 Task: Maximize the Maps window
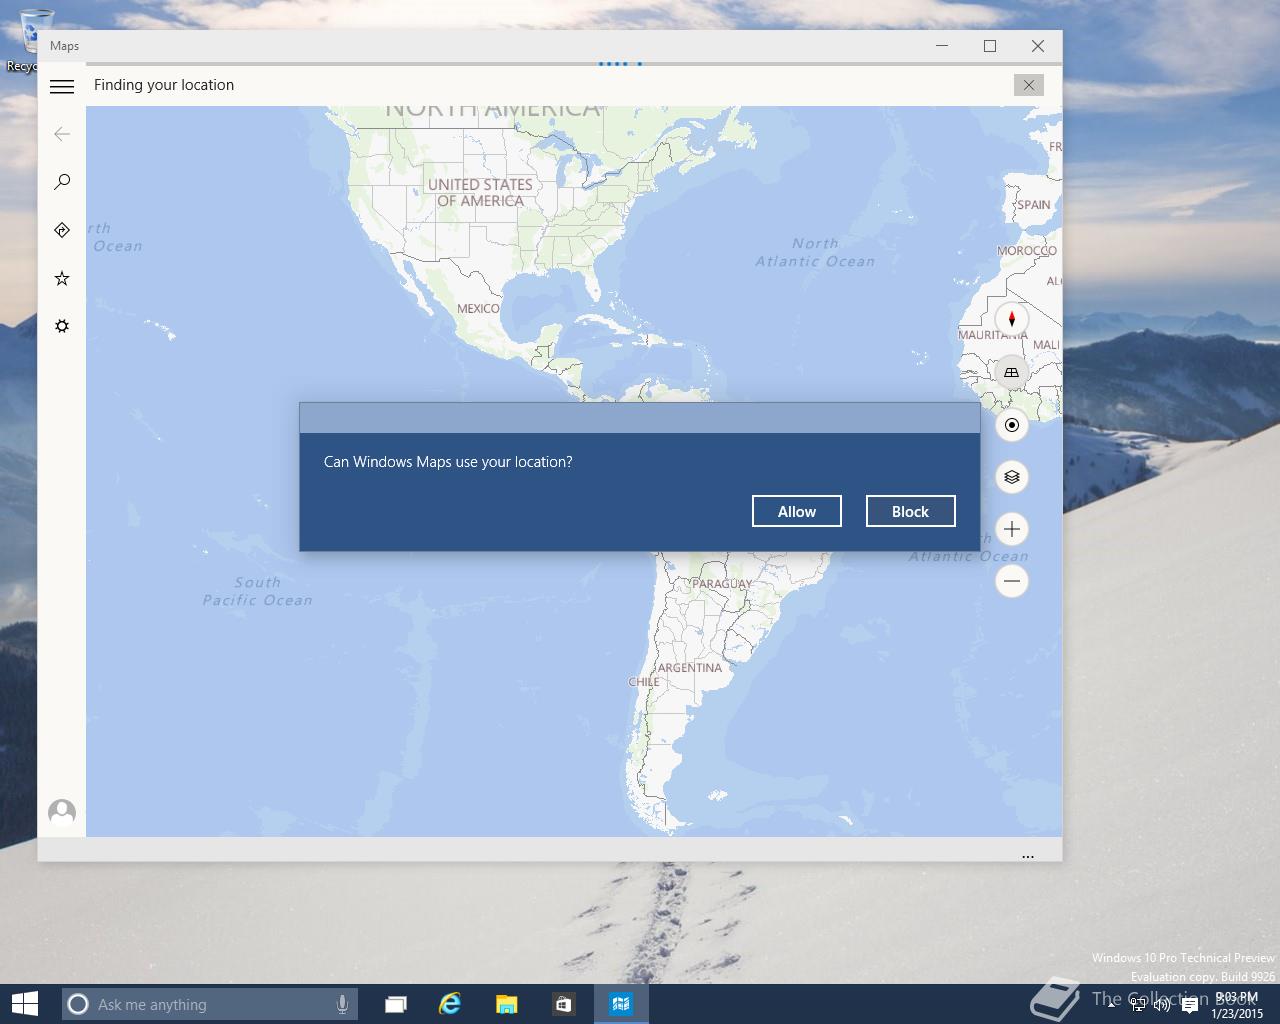coord(990,46)
